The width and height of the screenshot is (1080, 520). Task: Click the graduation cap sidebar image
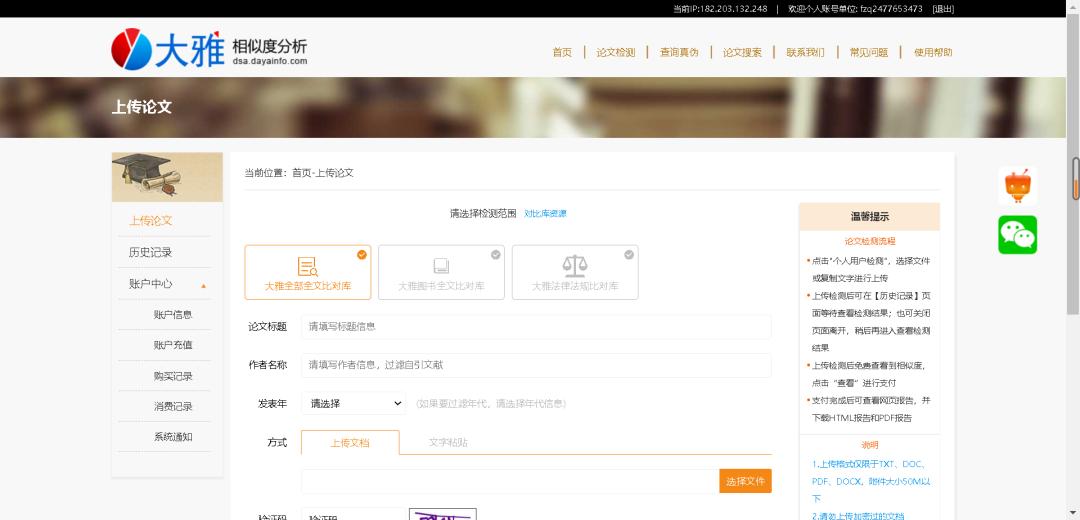[x=167, y=177]
